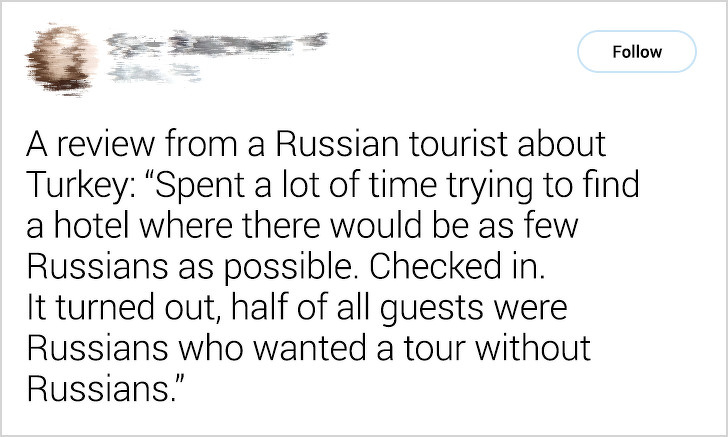Click the word "Turkey:" in the tweet

(x=78, y=187)
